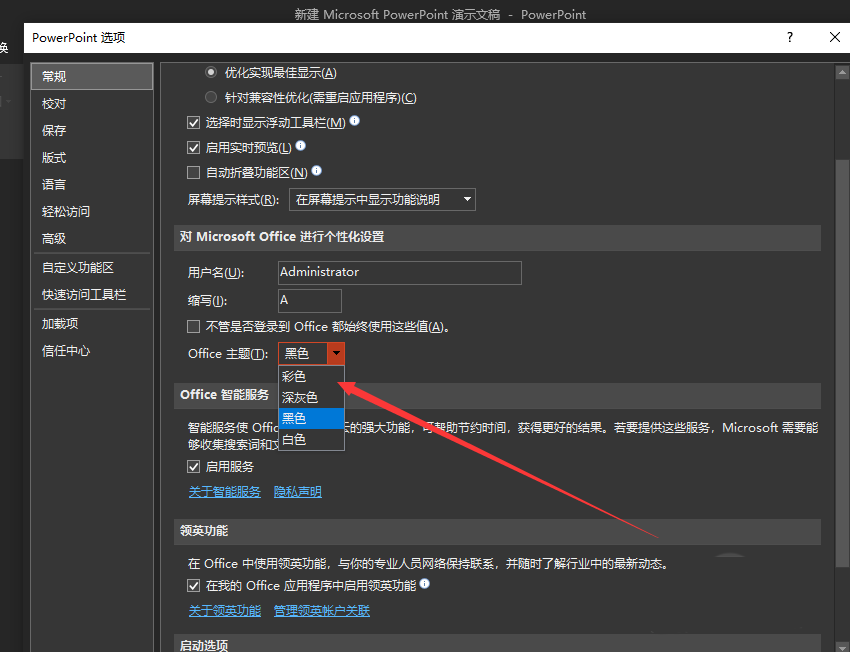This screenshot has height=652, width=850.
Task: Check 不管是否登录到 Office 都始终使用这些值 checkbox
Action: pyautogui.click(x=194, y=326)
